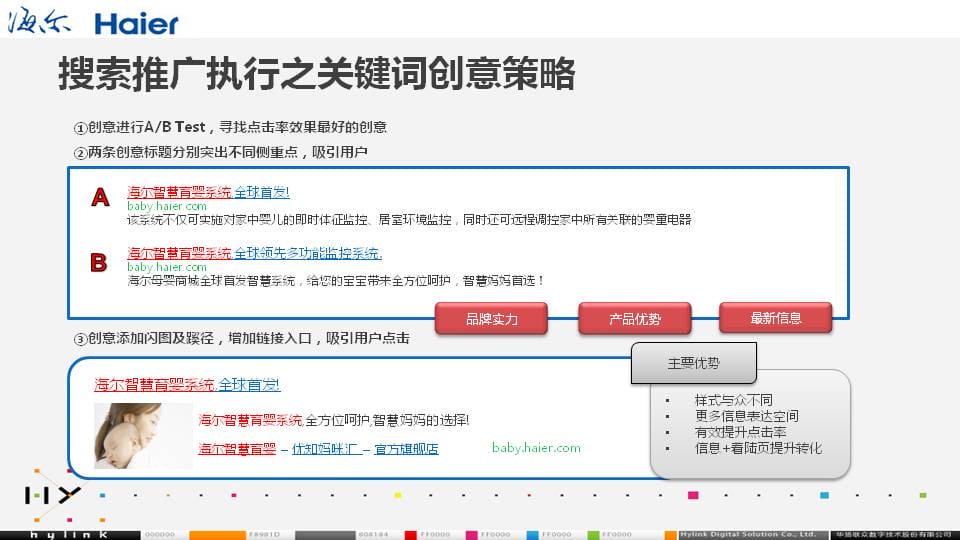Image resolution: width=960 pixels, height=540 pixels.
Task: Click bullet 信息+着陆页提升转化
Action: point(758,448)
